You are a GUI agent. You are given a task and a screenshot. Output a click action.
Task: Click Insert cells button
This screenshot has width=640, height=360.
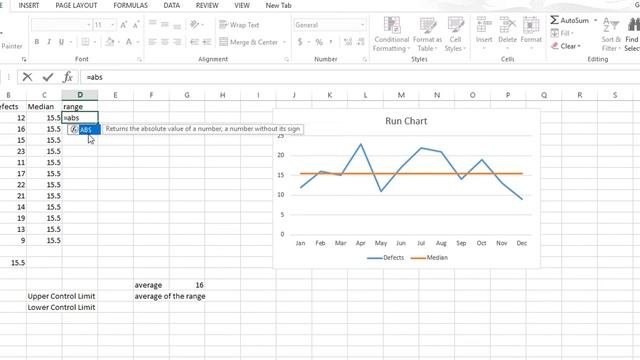(484, 33)
